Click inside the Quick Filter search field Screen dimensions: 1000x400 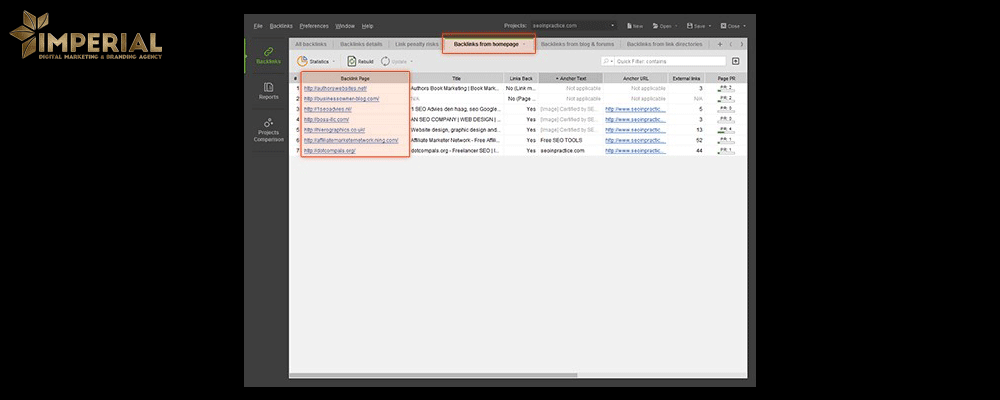click(670, 61)
